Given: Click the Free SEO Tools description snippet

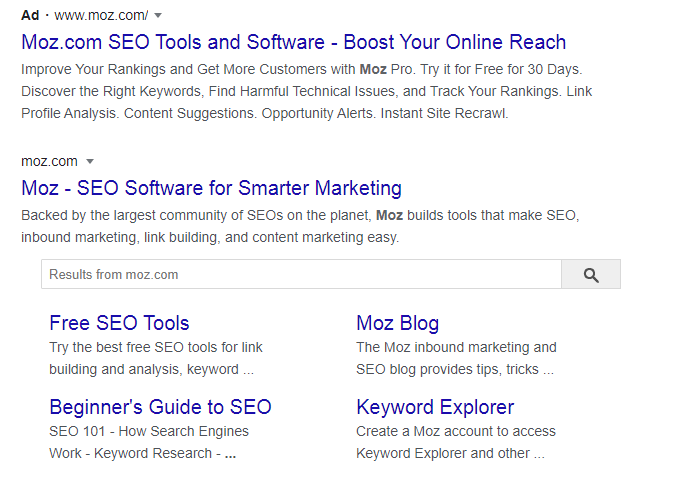Looking at the screenshot, I should [155, 358].
